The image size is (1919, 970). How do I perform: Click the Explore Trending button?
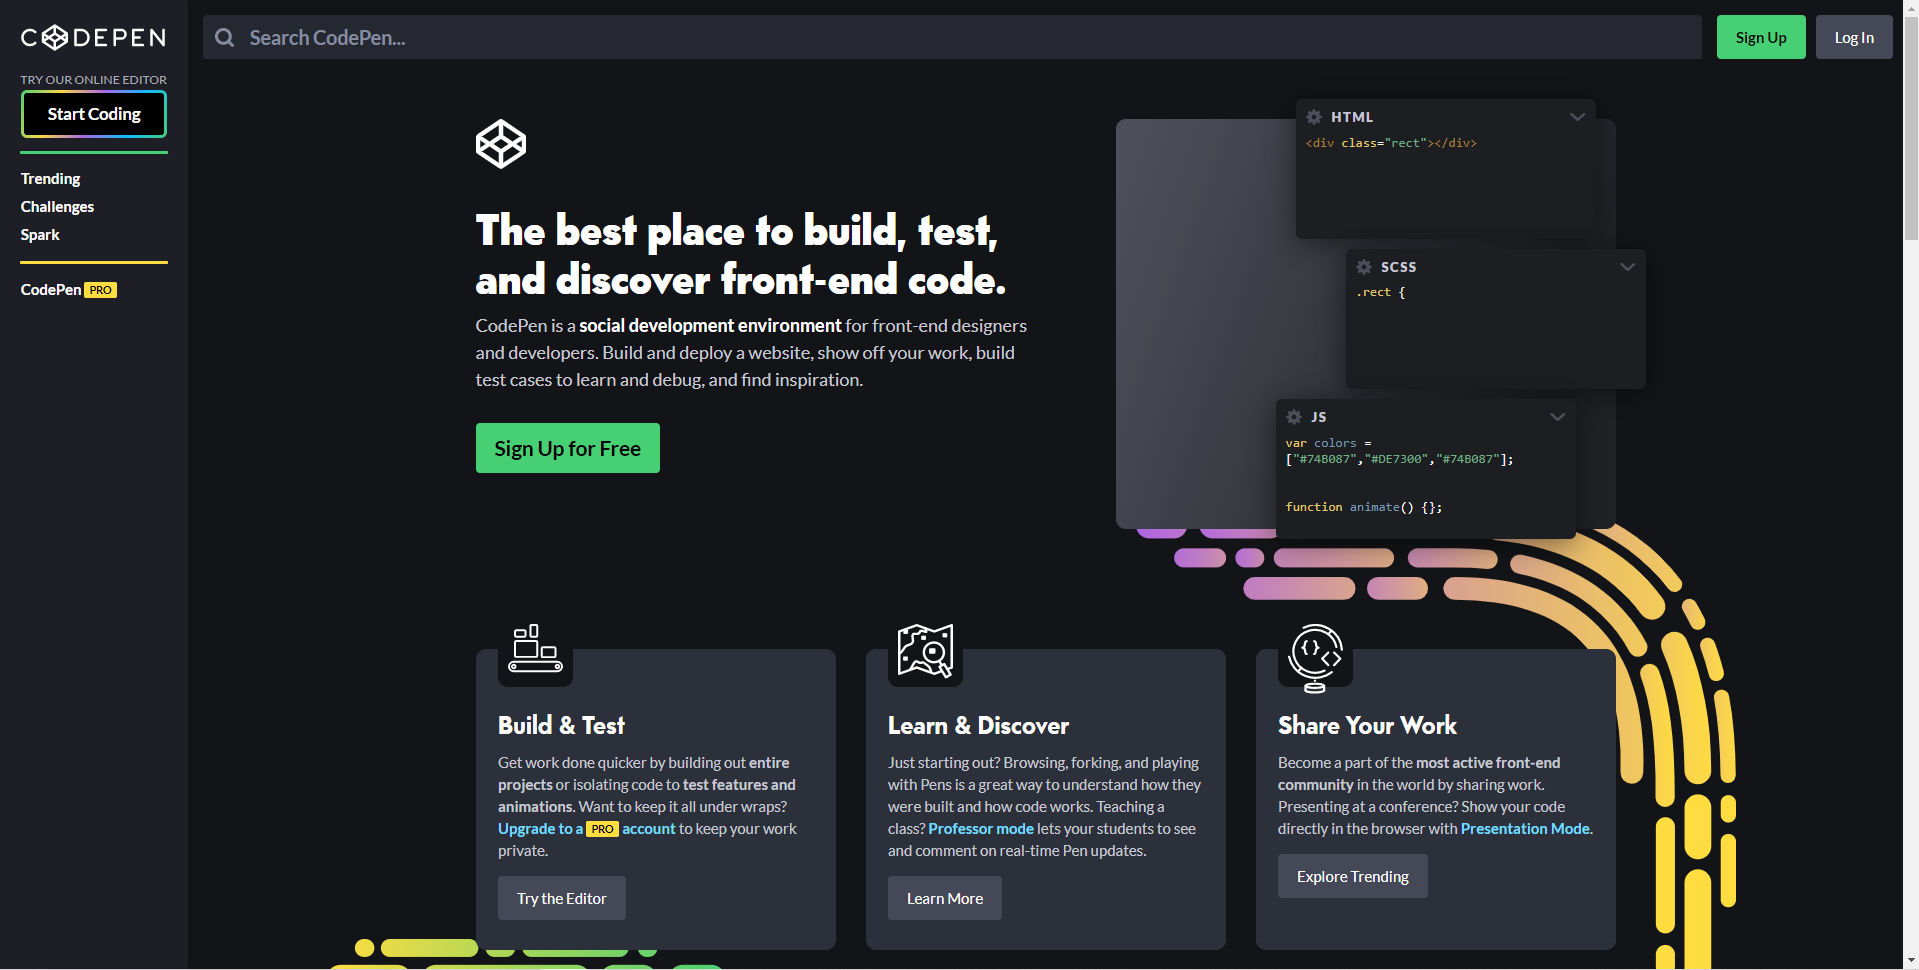pyautogui.click(x=1352, y=876)
